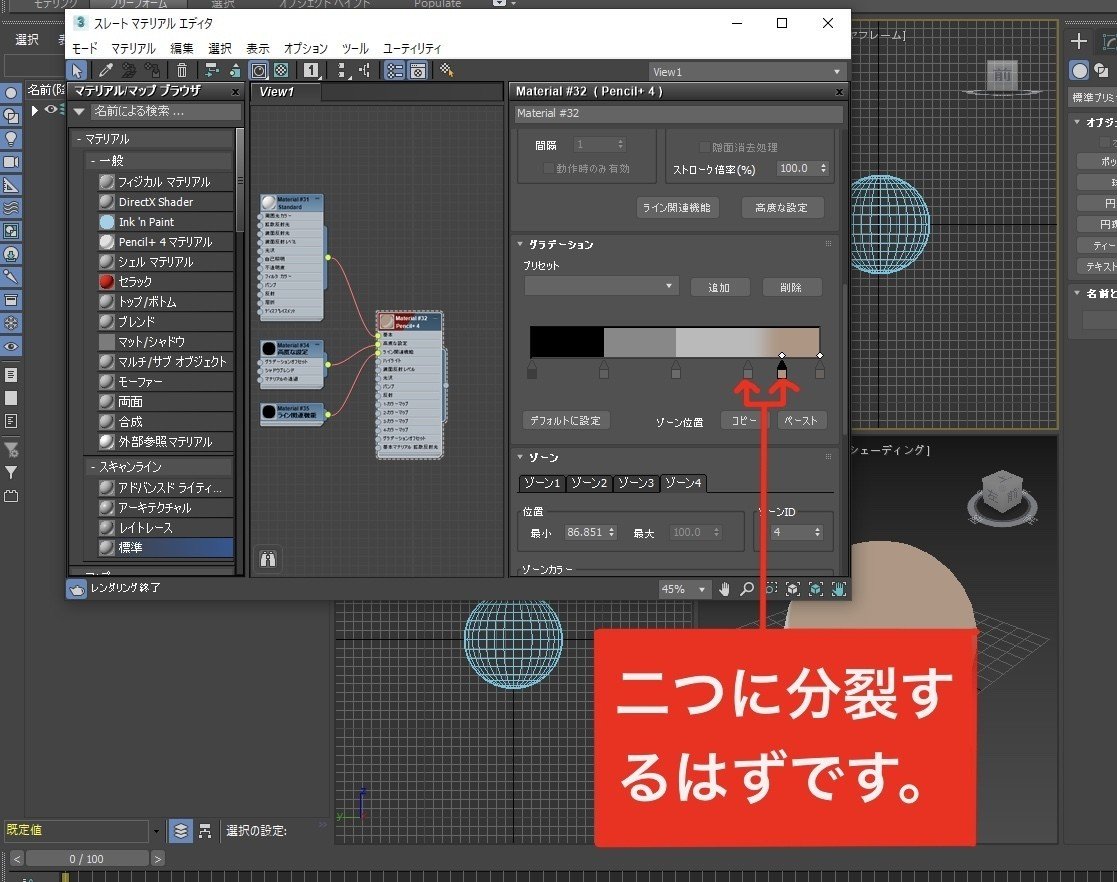Click the ペースト zone position button
This screenshot has width=1117, height=882.
click(801, 420)
